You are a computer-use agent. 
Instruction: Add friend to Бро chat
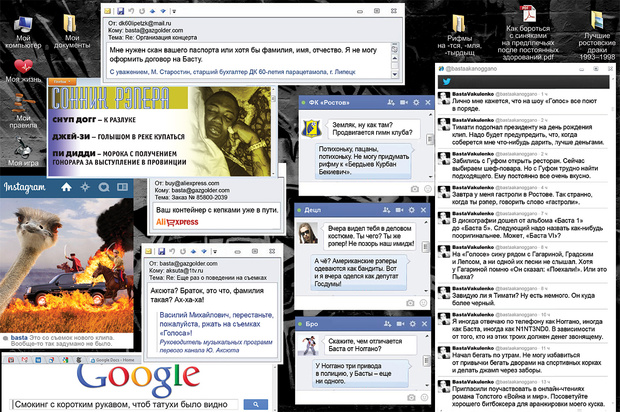(388, 324)
